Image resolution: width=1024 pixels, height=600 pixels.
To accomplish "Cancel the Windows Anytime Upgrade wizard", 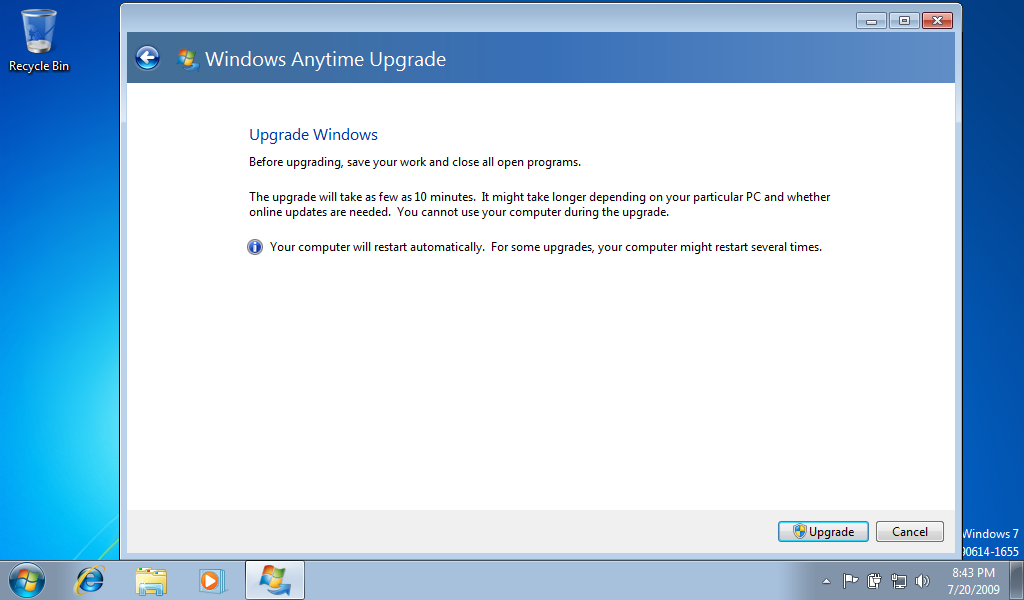I will coord(910,531).
